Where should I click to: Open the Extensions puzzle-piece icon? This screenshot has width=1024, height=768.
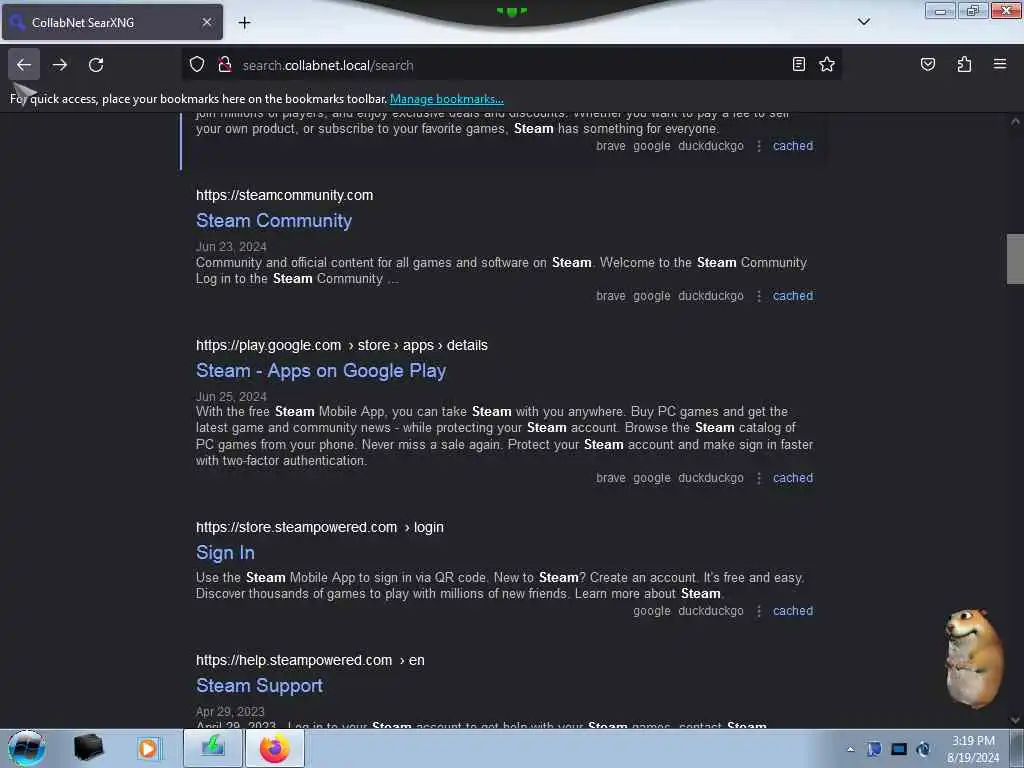[964, 64]
